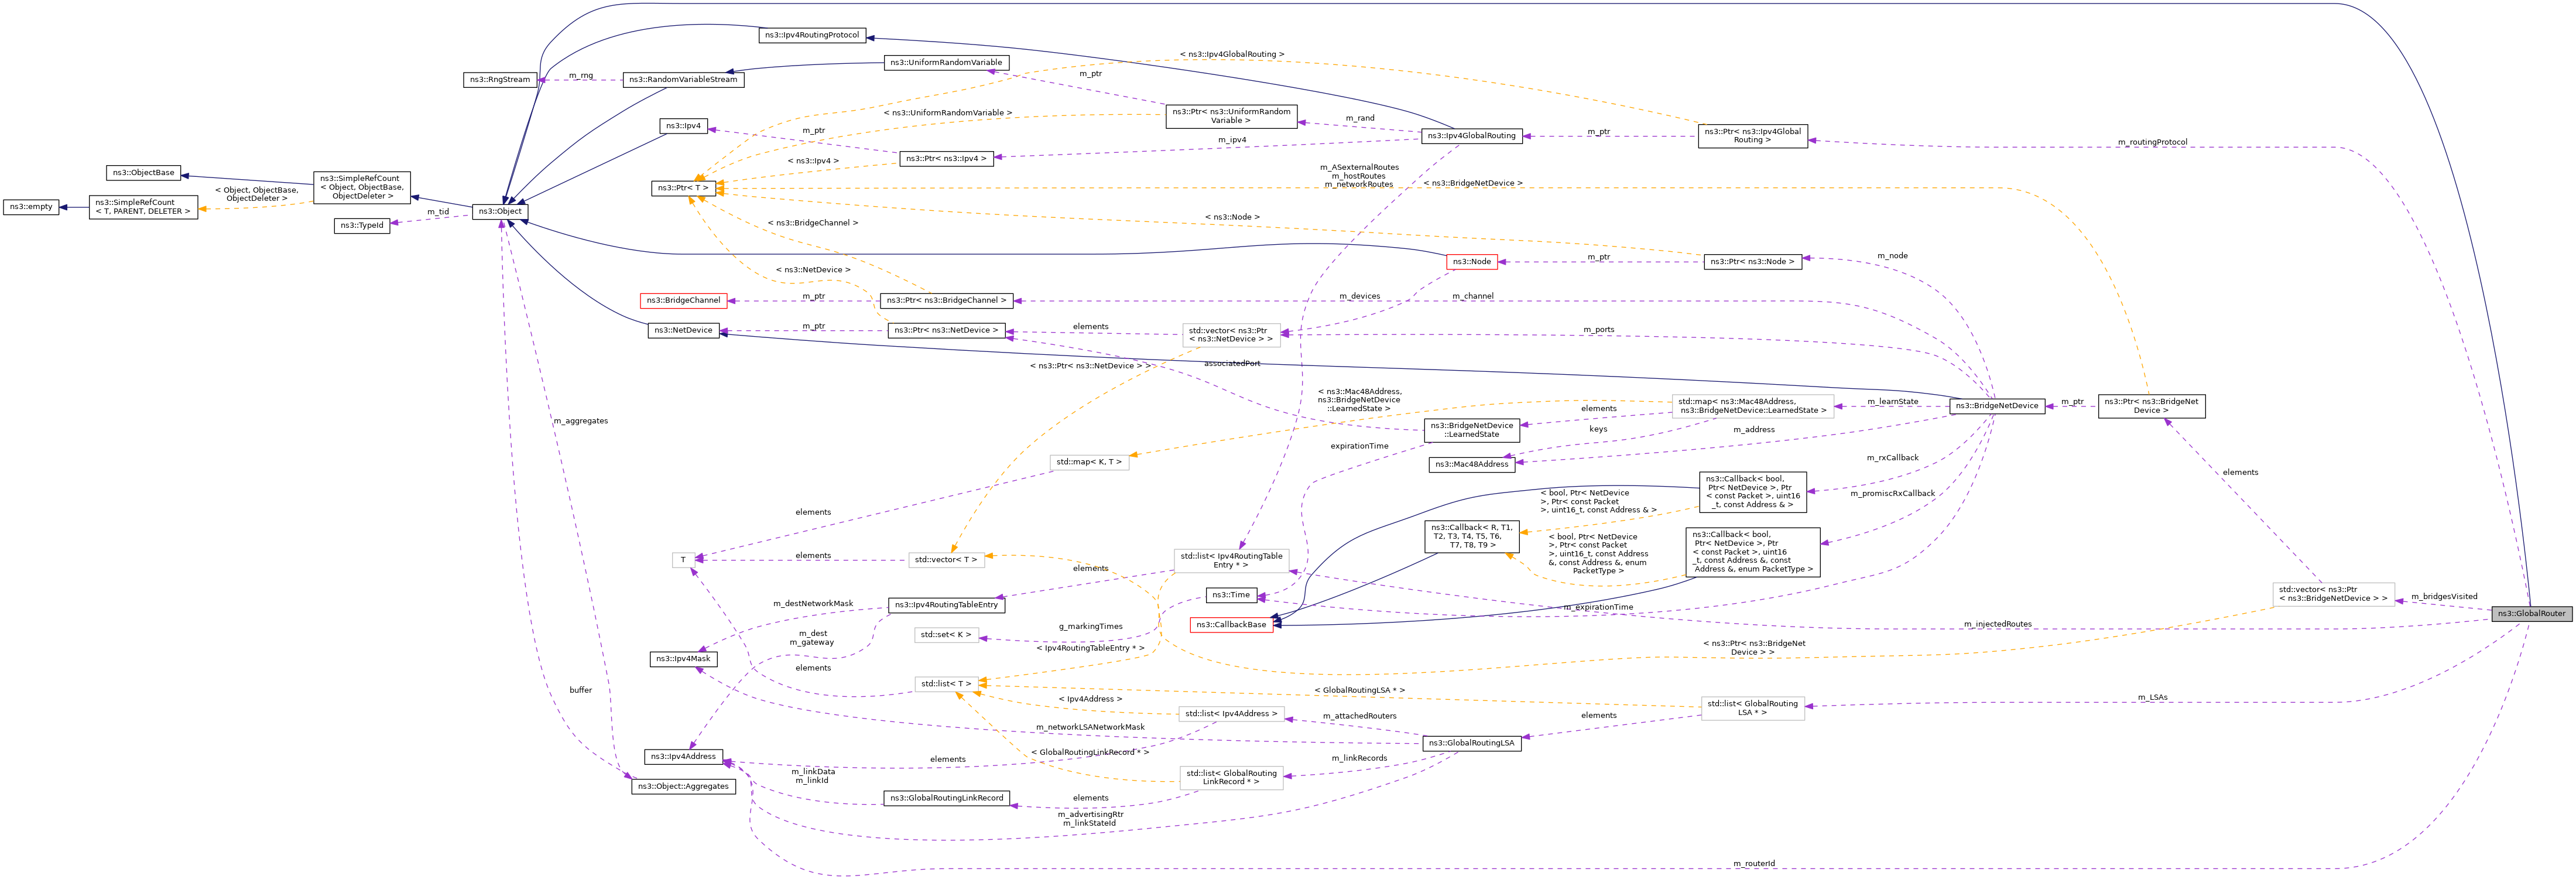Click the ns3::ObjectBase node
The width and height of the screenshot is (2576, 879).
(x=143, y=173)
